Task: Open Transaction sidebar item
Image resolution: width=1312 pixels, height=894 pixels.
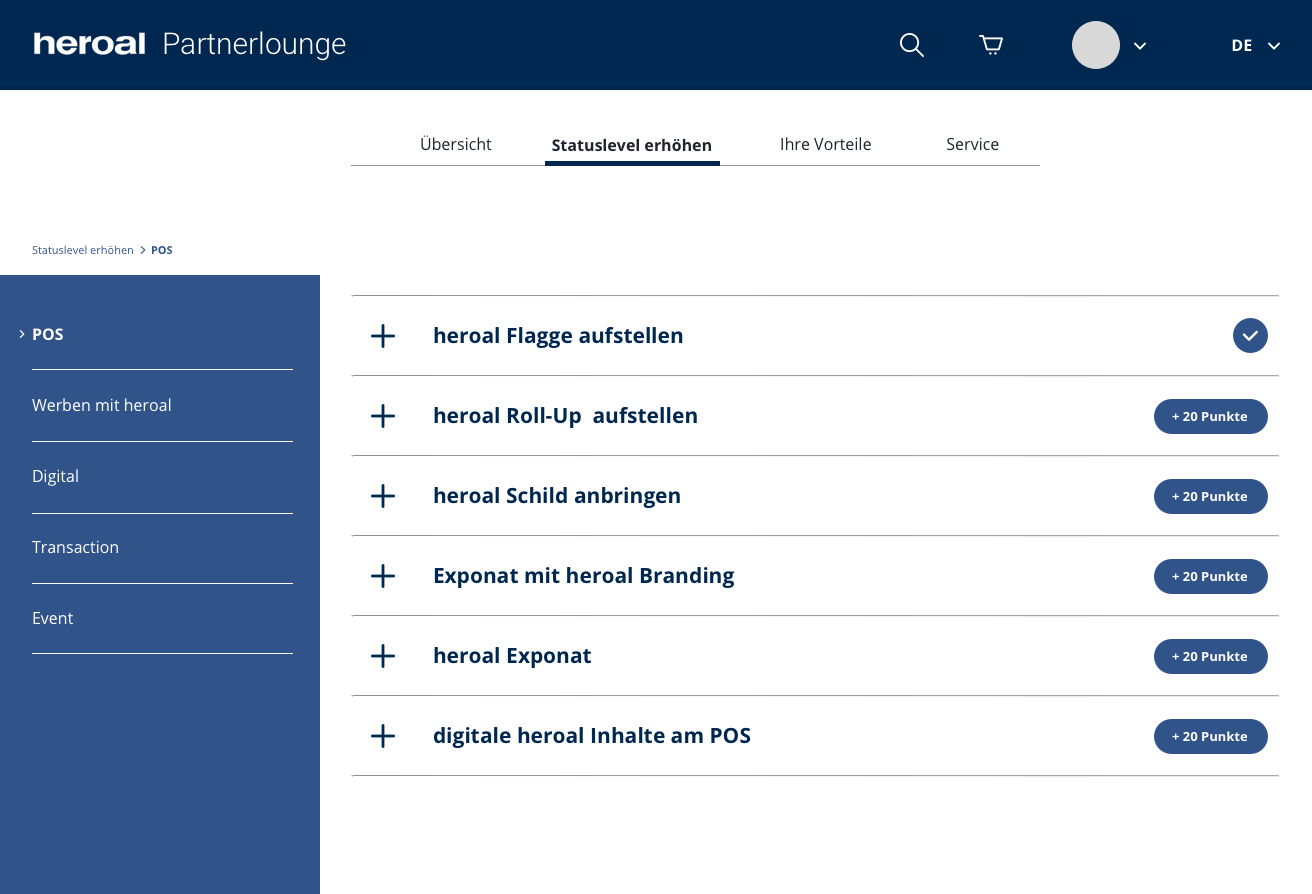Action: 75,547
